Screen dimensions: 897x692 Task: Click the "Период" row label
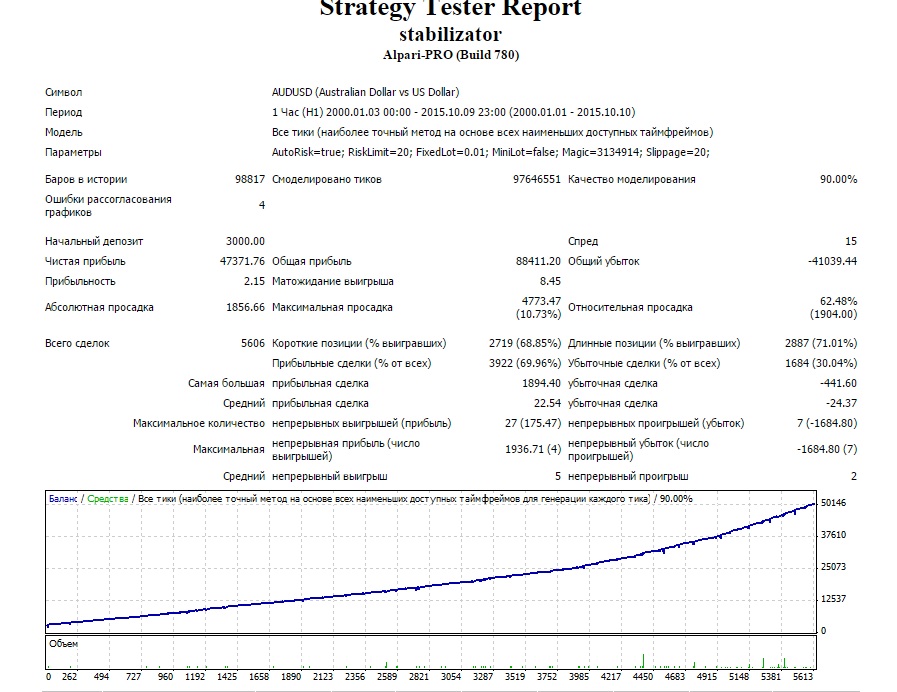click(63, 112)
